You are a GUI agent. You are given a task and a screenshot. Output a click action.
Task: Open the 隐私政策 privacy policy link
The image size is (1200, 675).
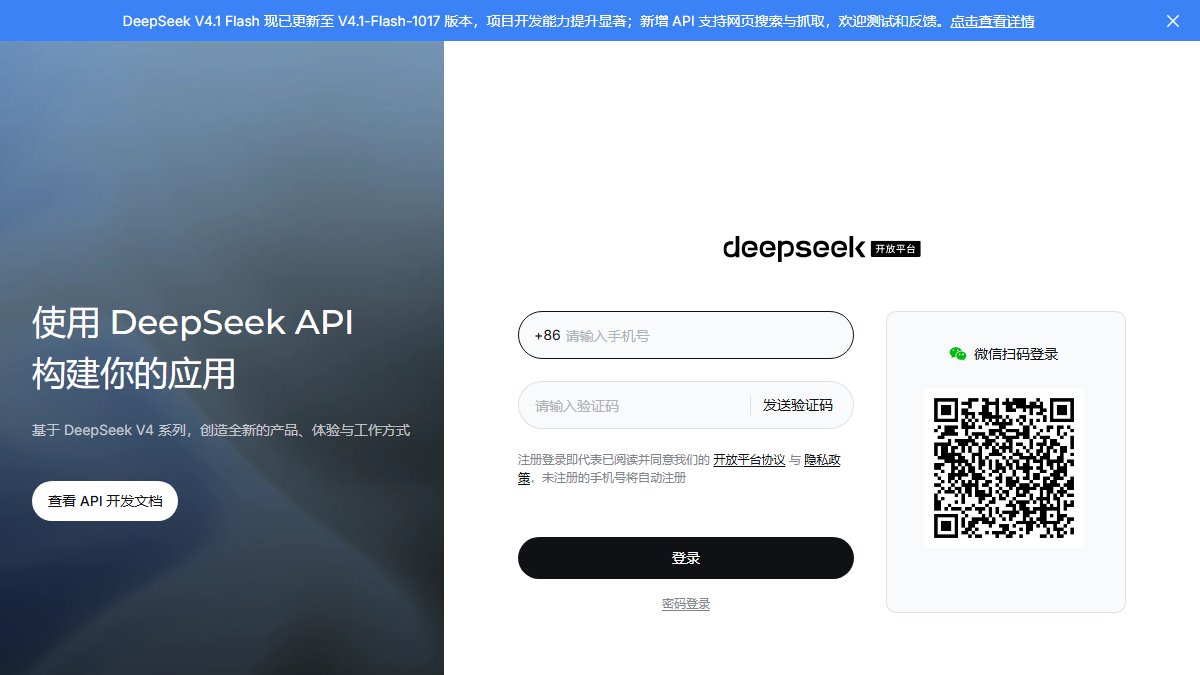(822, 460)
